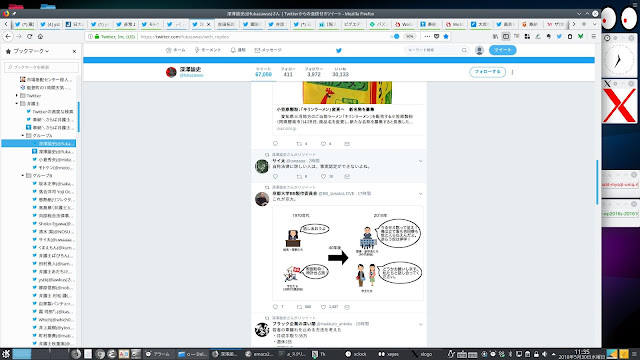The height and width of the screenshot is (360, 640).
Task: Open the three-dot more menu beside follow button
Action: pos(512,72)
